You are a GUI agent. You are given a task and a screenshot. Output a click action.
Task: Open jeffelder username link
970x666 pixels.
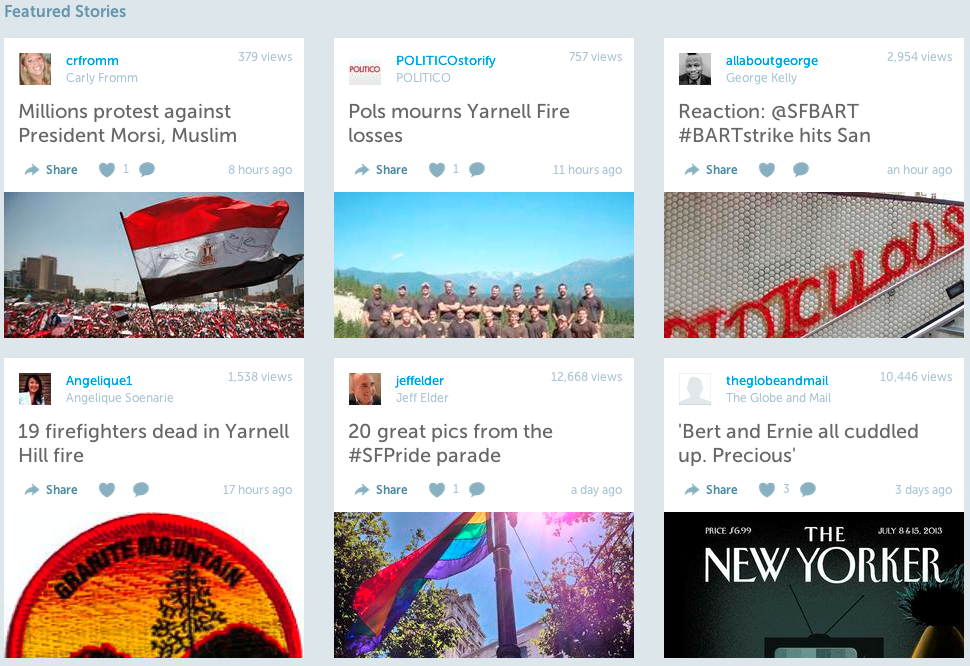click(419, 380)
